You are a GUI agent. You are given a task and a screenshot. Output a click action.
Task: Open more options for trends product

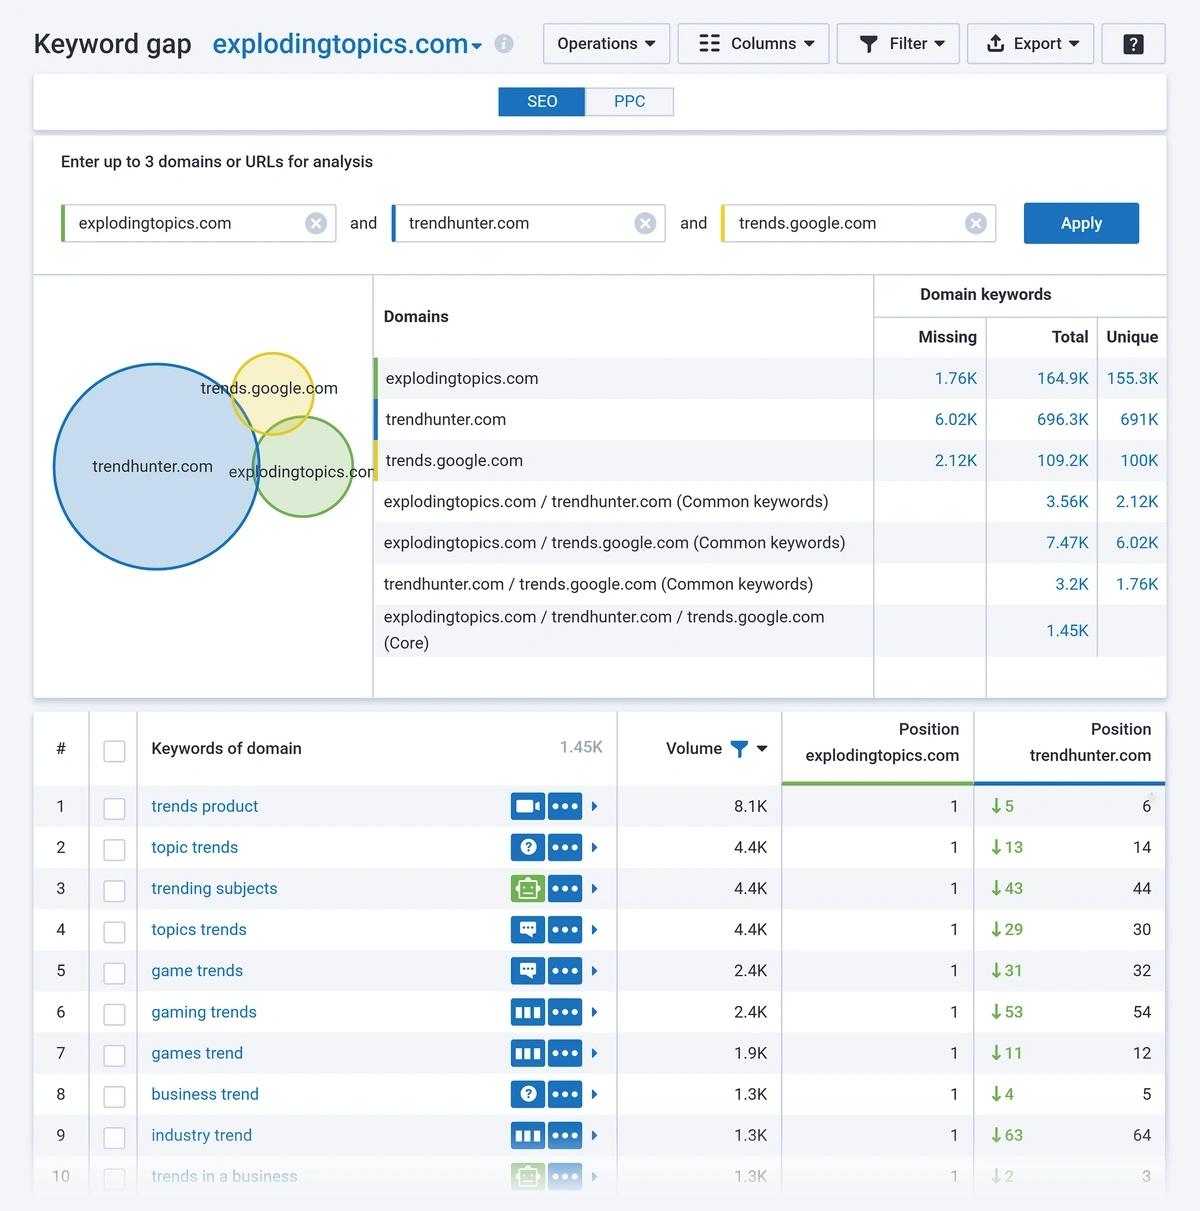tap(565, 806)
